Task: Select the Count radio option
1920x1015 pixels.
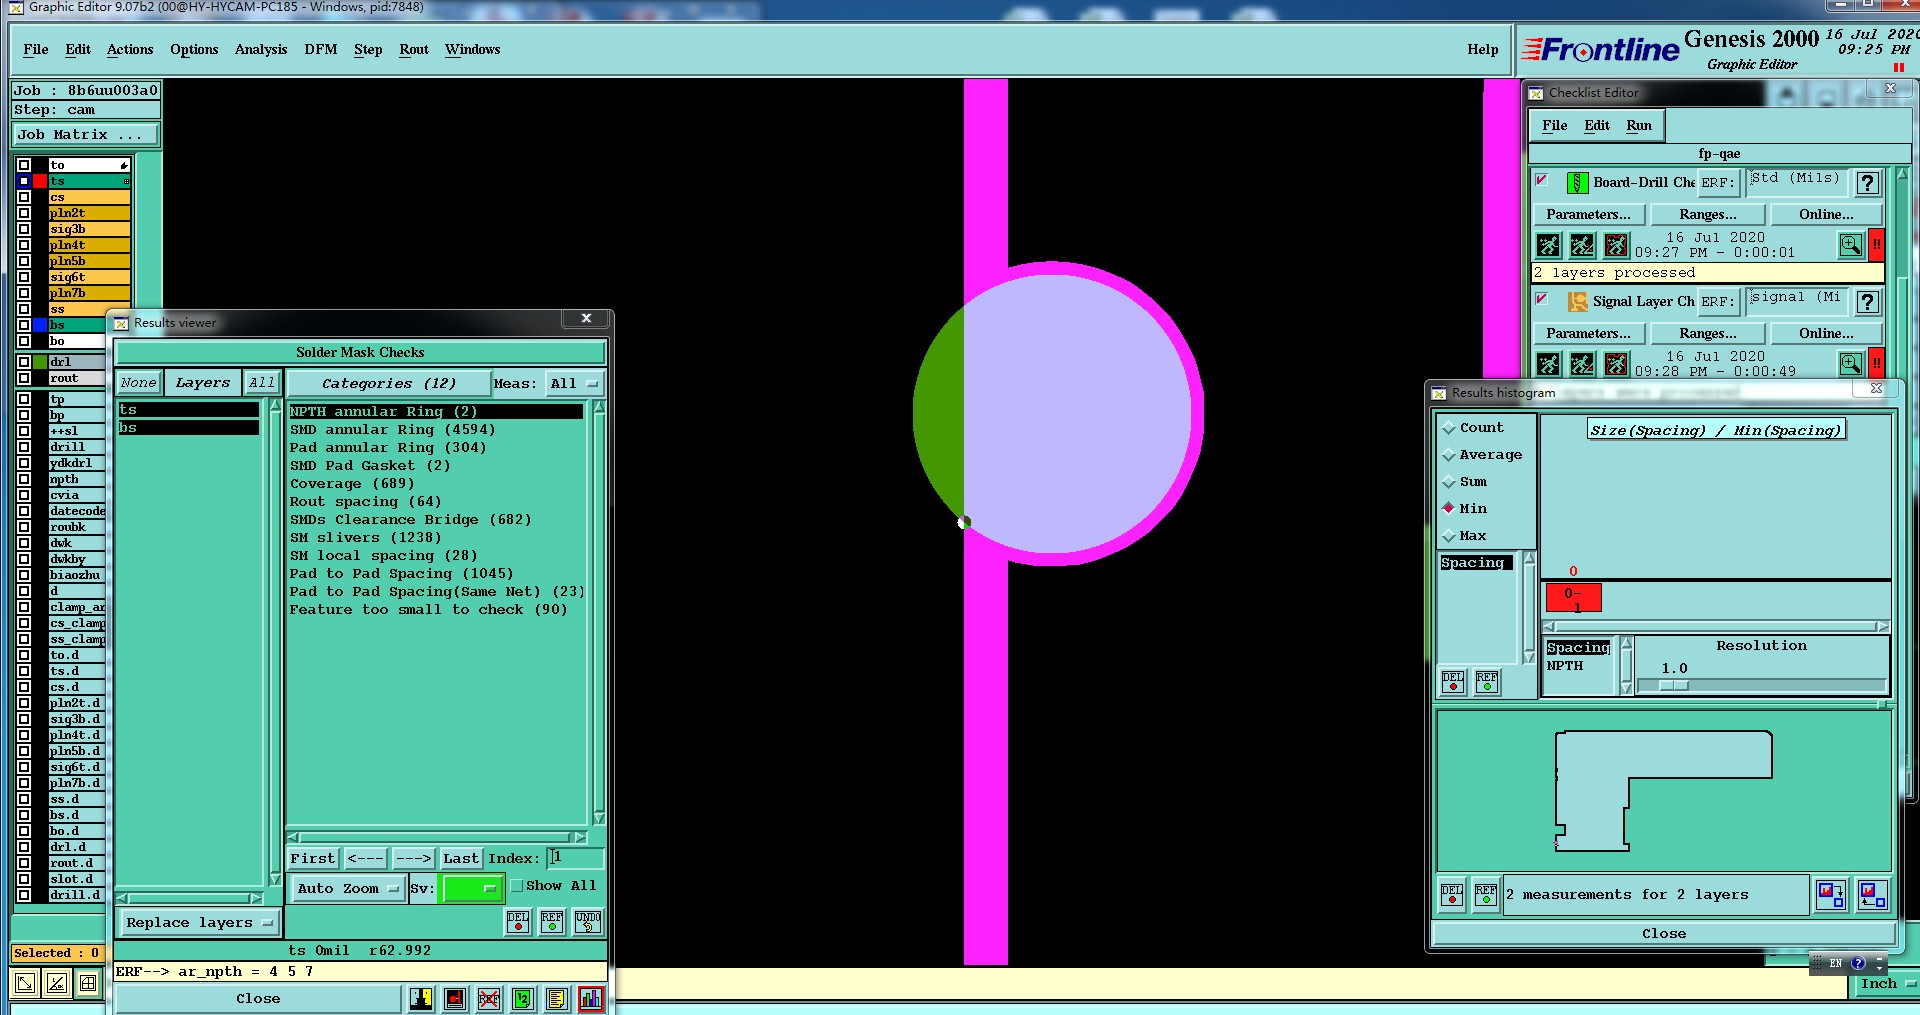Action: [1448, 428]
